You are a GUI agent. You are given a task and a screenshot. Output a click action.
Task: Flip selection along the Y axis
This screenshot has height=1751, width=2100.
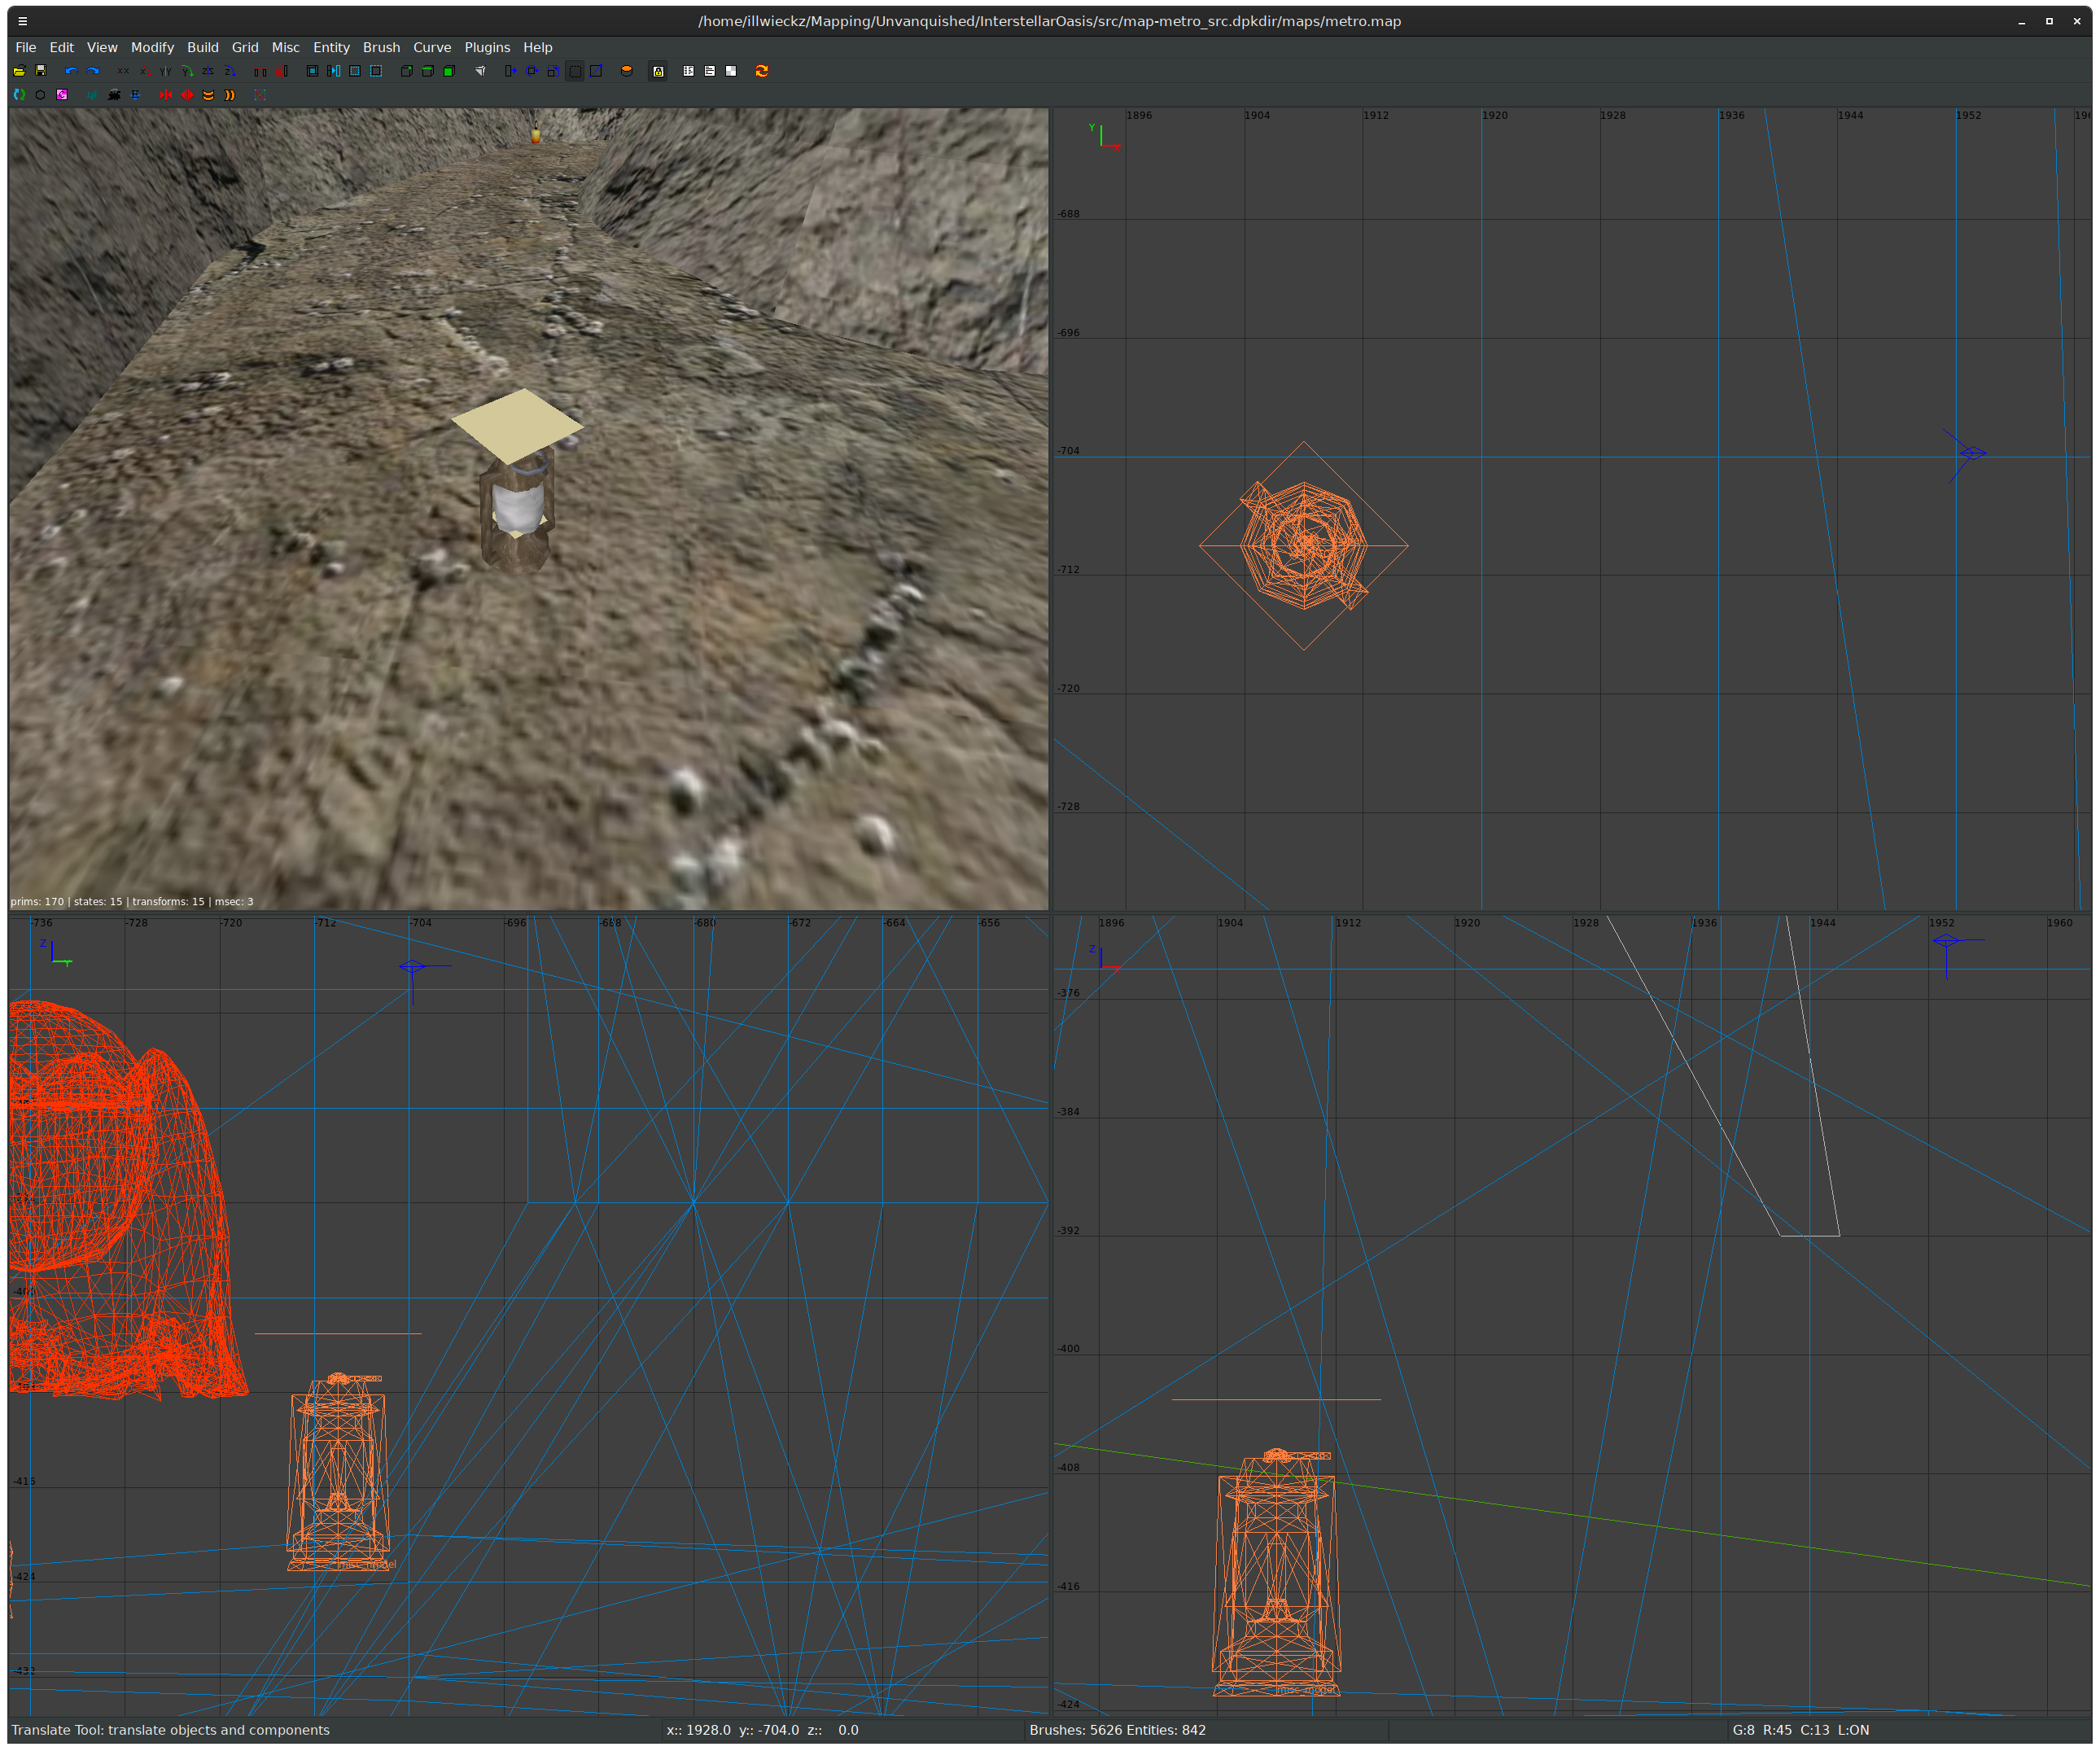click(166, 71)
